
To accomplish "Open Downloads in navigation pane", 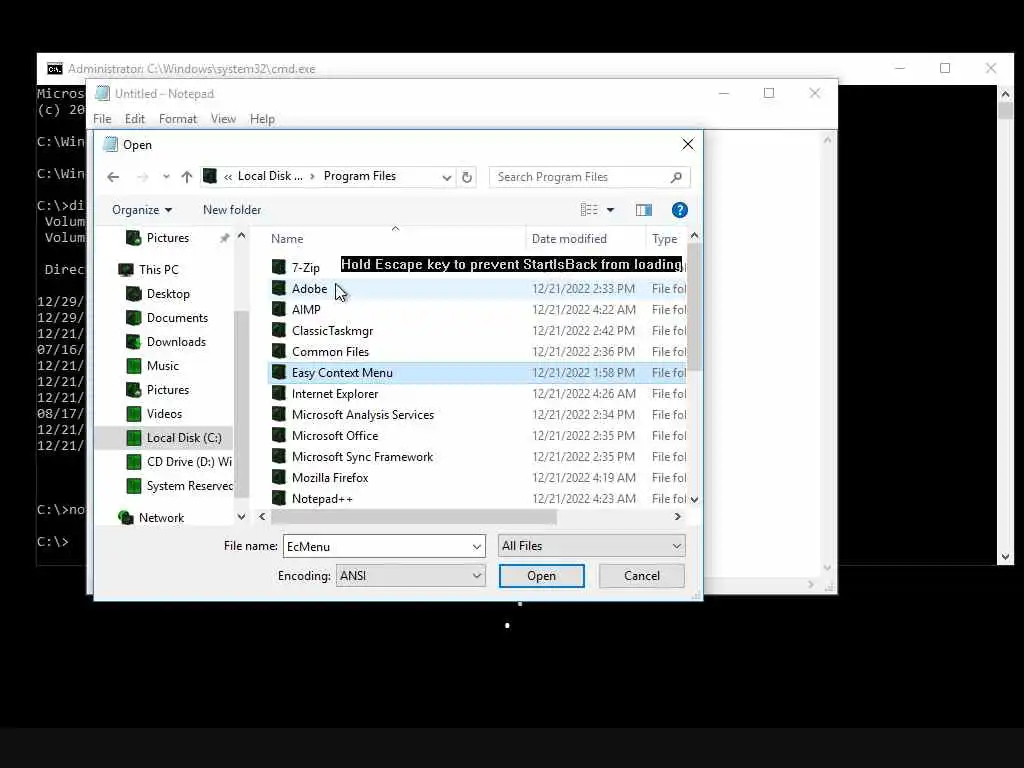I will point(176,342).
